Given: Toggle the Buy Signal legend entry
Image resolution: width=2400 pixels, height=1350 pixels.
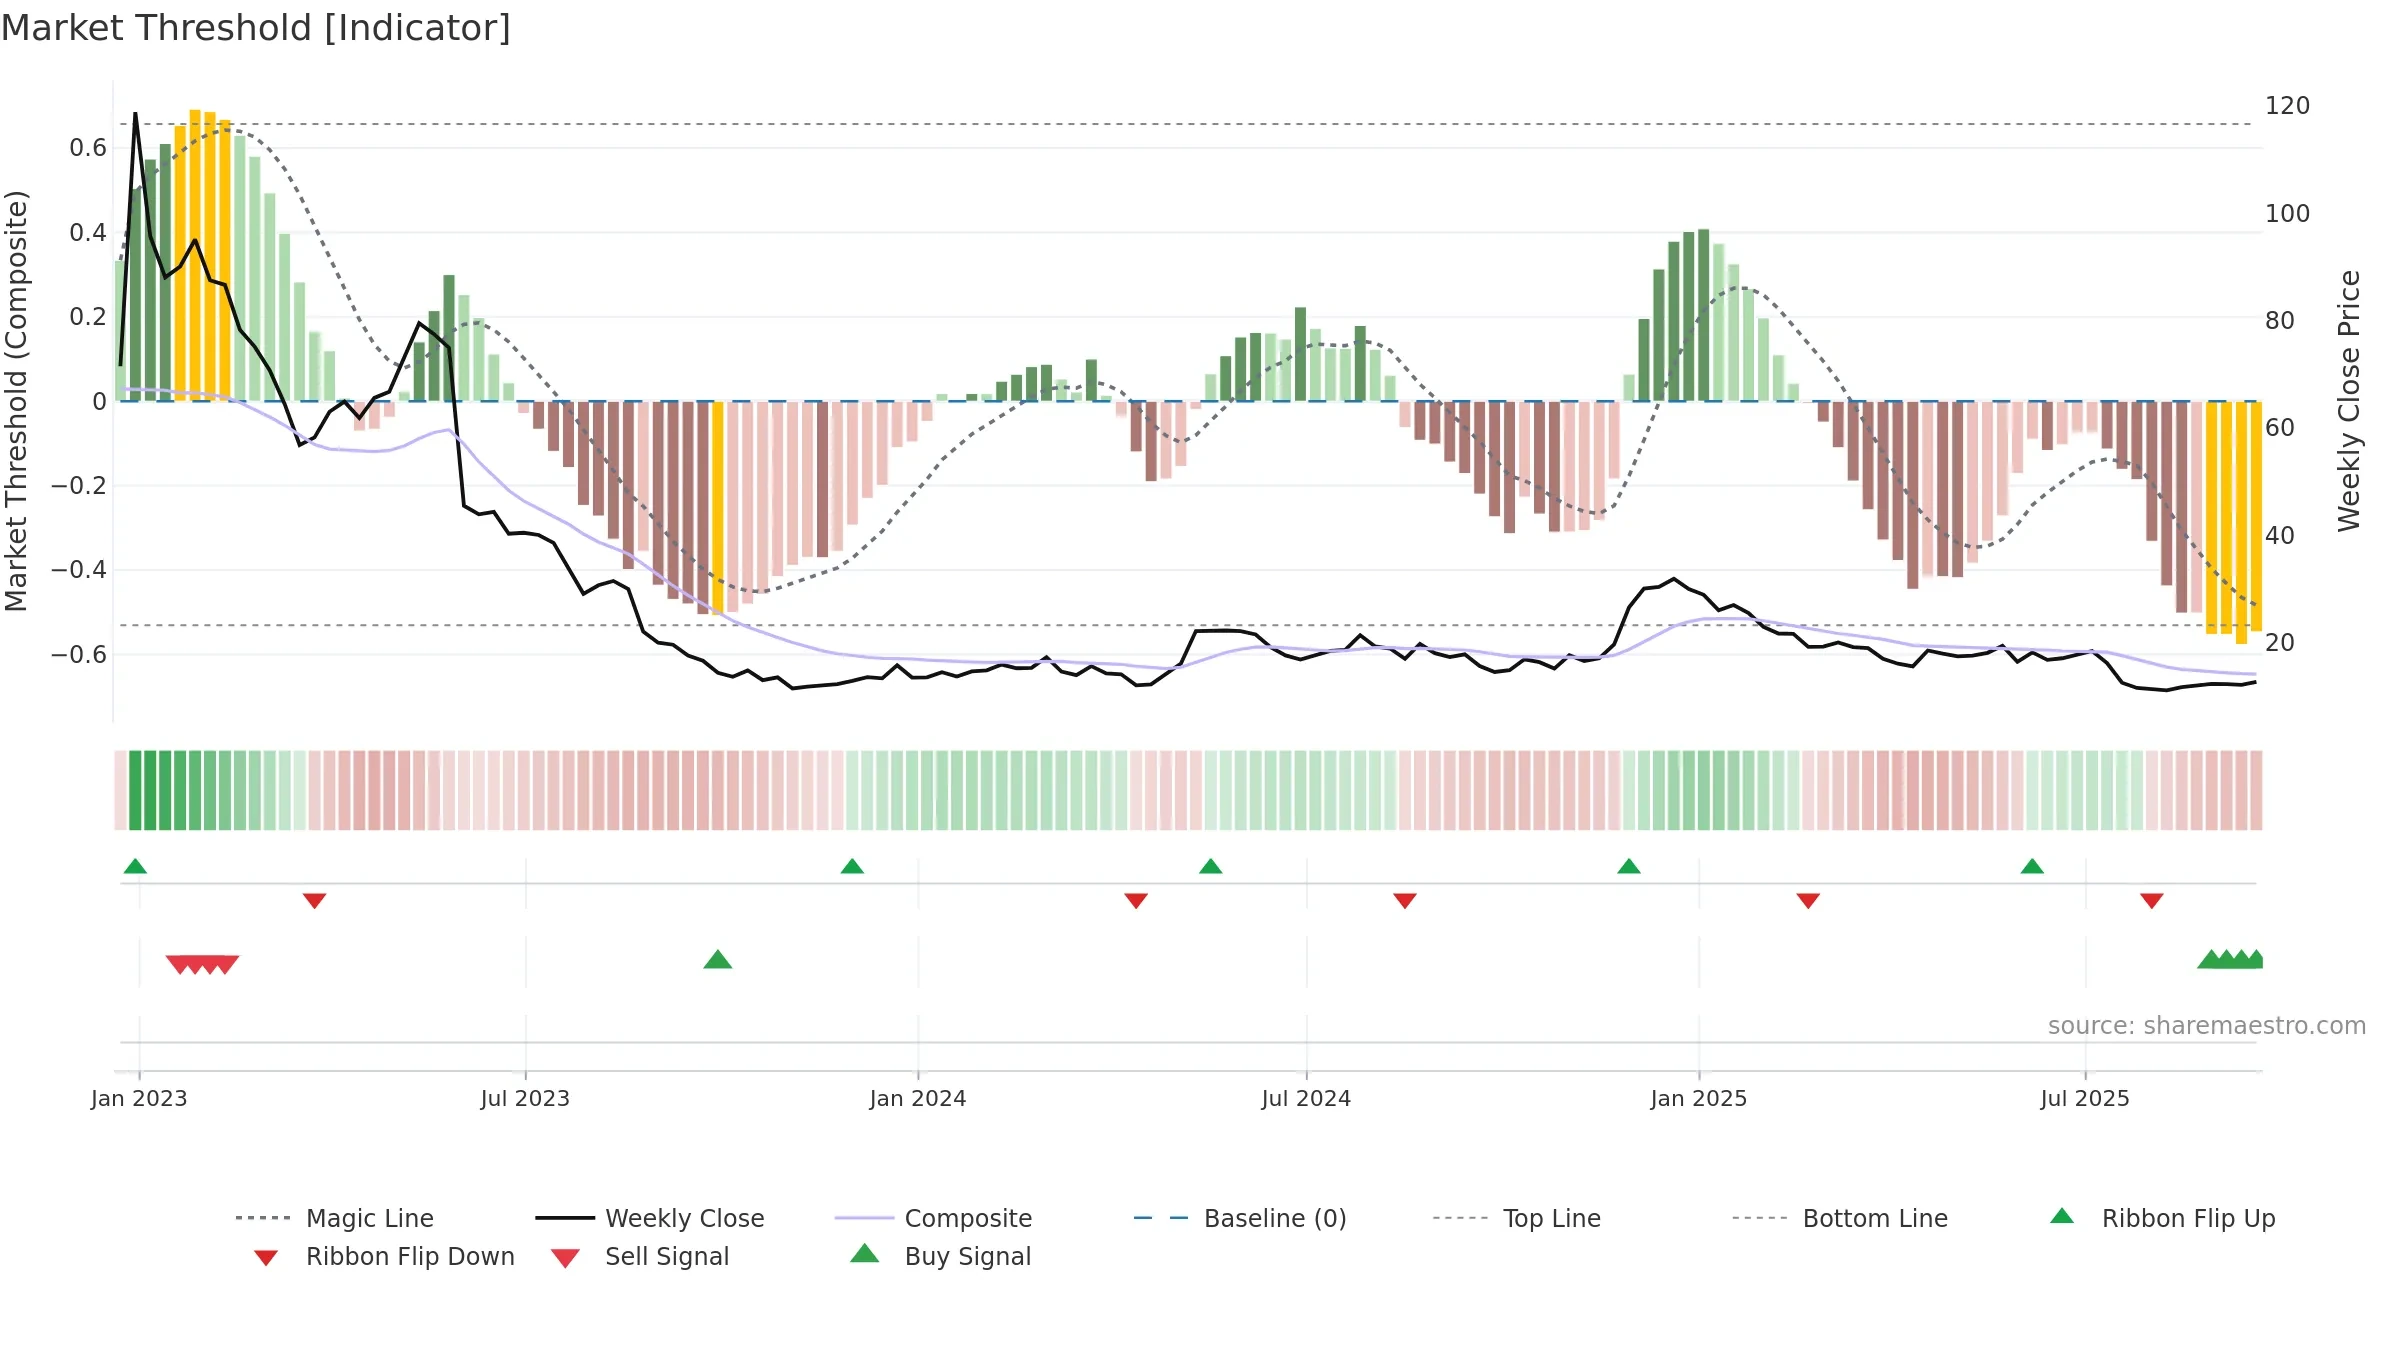Looking at the screenshot, I should pos(940,1256).
